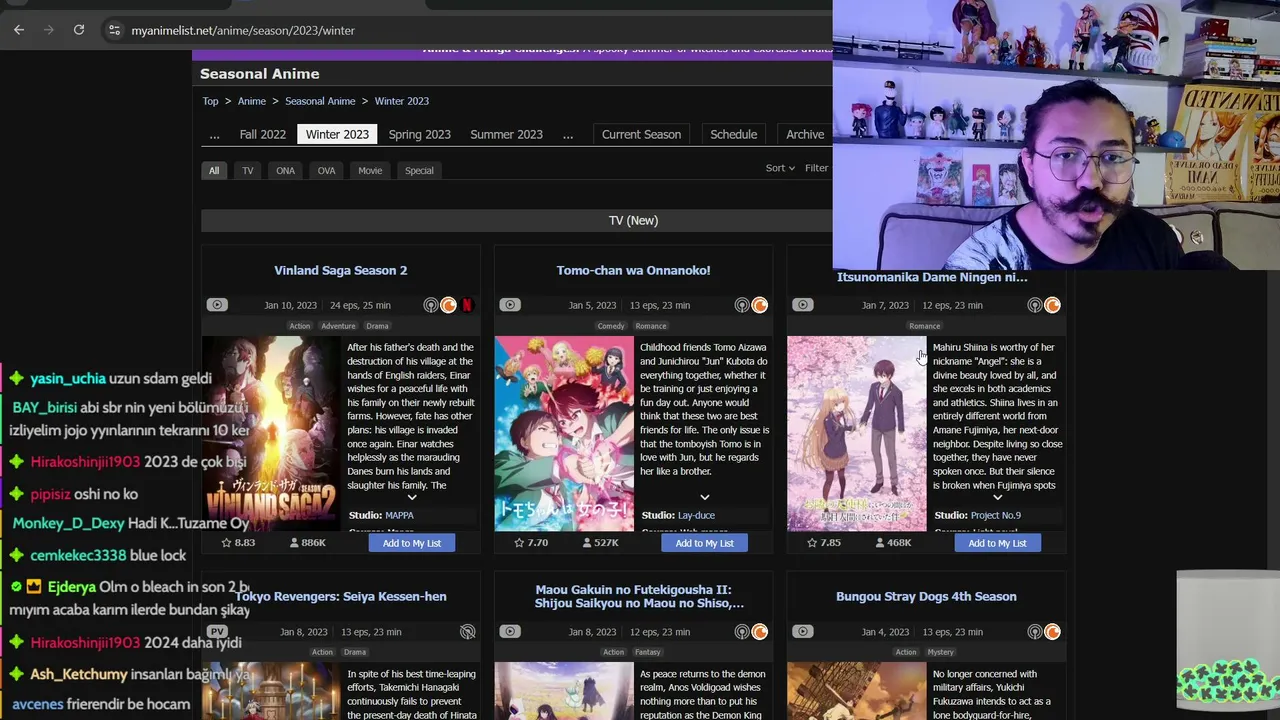The height and width of the screenshot is (720, 1280).
Task: Open the Tokyo Revengers: Seiya Kessen-hen title link
Action: pos(341,596)
